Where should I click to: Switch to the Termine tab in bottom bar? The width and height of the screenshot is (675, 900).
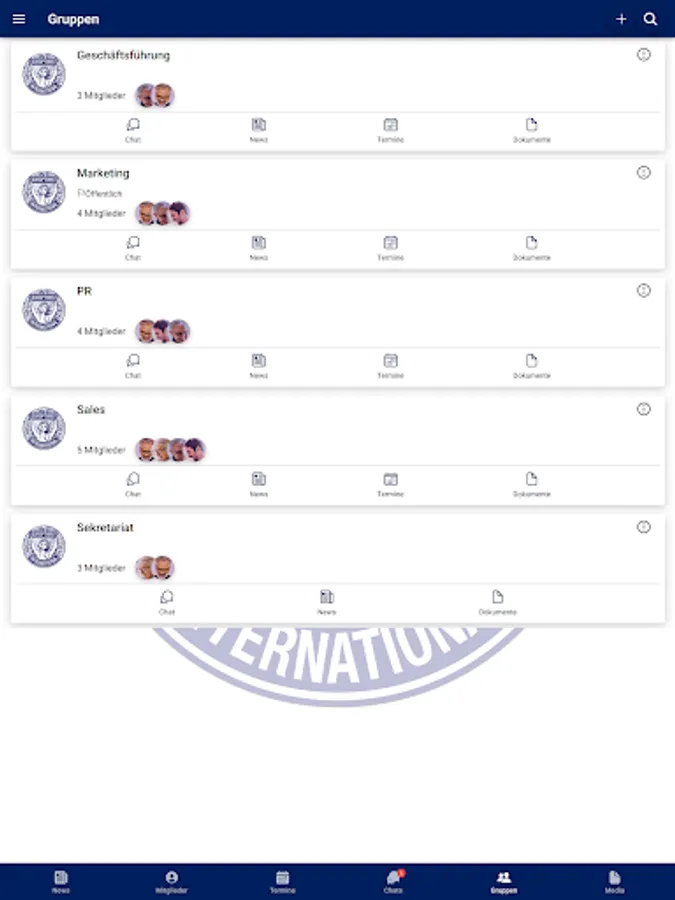coord(282,882)
